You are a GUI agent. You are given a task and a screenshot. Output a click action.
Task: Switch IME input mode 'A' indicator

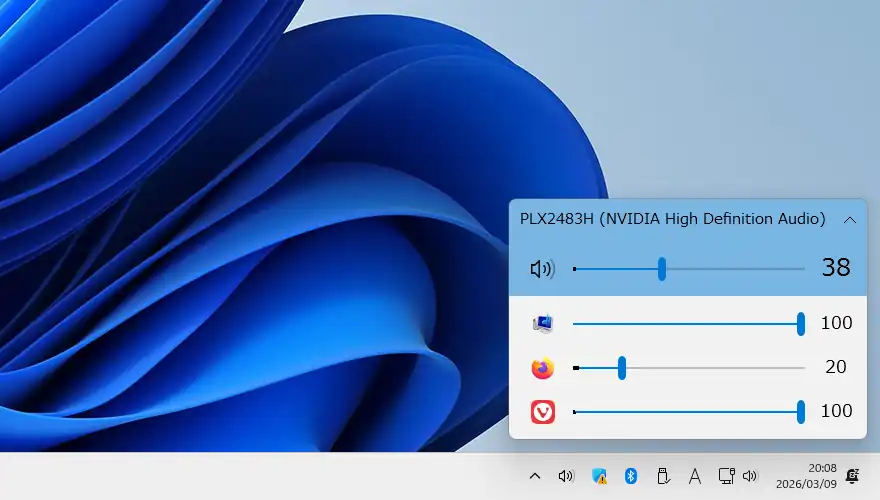(695, 476)
